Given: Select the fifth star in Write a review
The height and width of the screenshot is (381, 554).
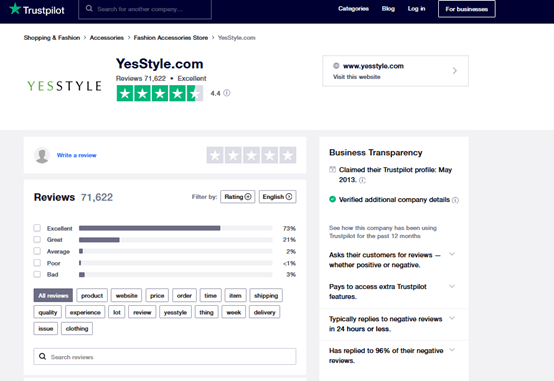Looking at the screenshot, I should click(x=288, y=155).
